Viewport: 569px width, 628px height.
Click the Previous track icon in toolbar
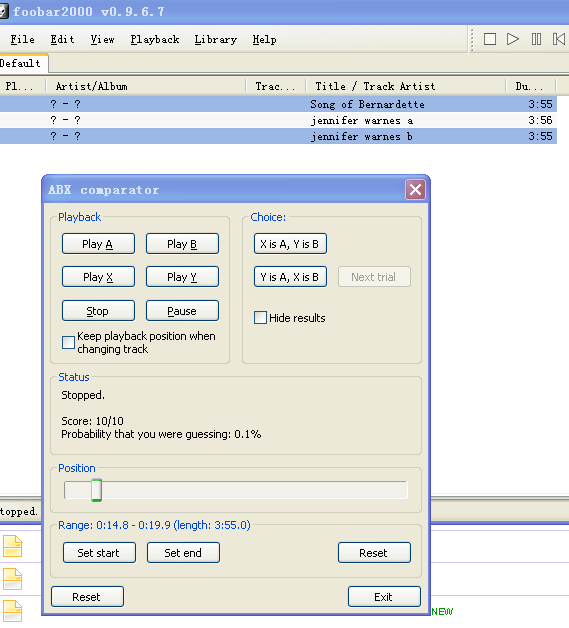tap(559, 39)
